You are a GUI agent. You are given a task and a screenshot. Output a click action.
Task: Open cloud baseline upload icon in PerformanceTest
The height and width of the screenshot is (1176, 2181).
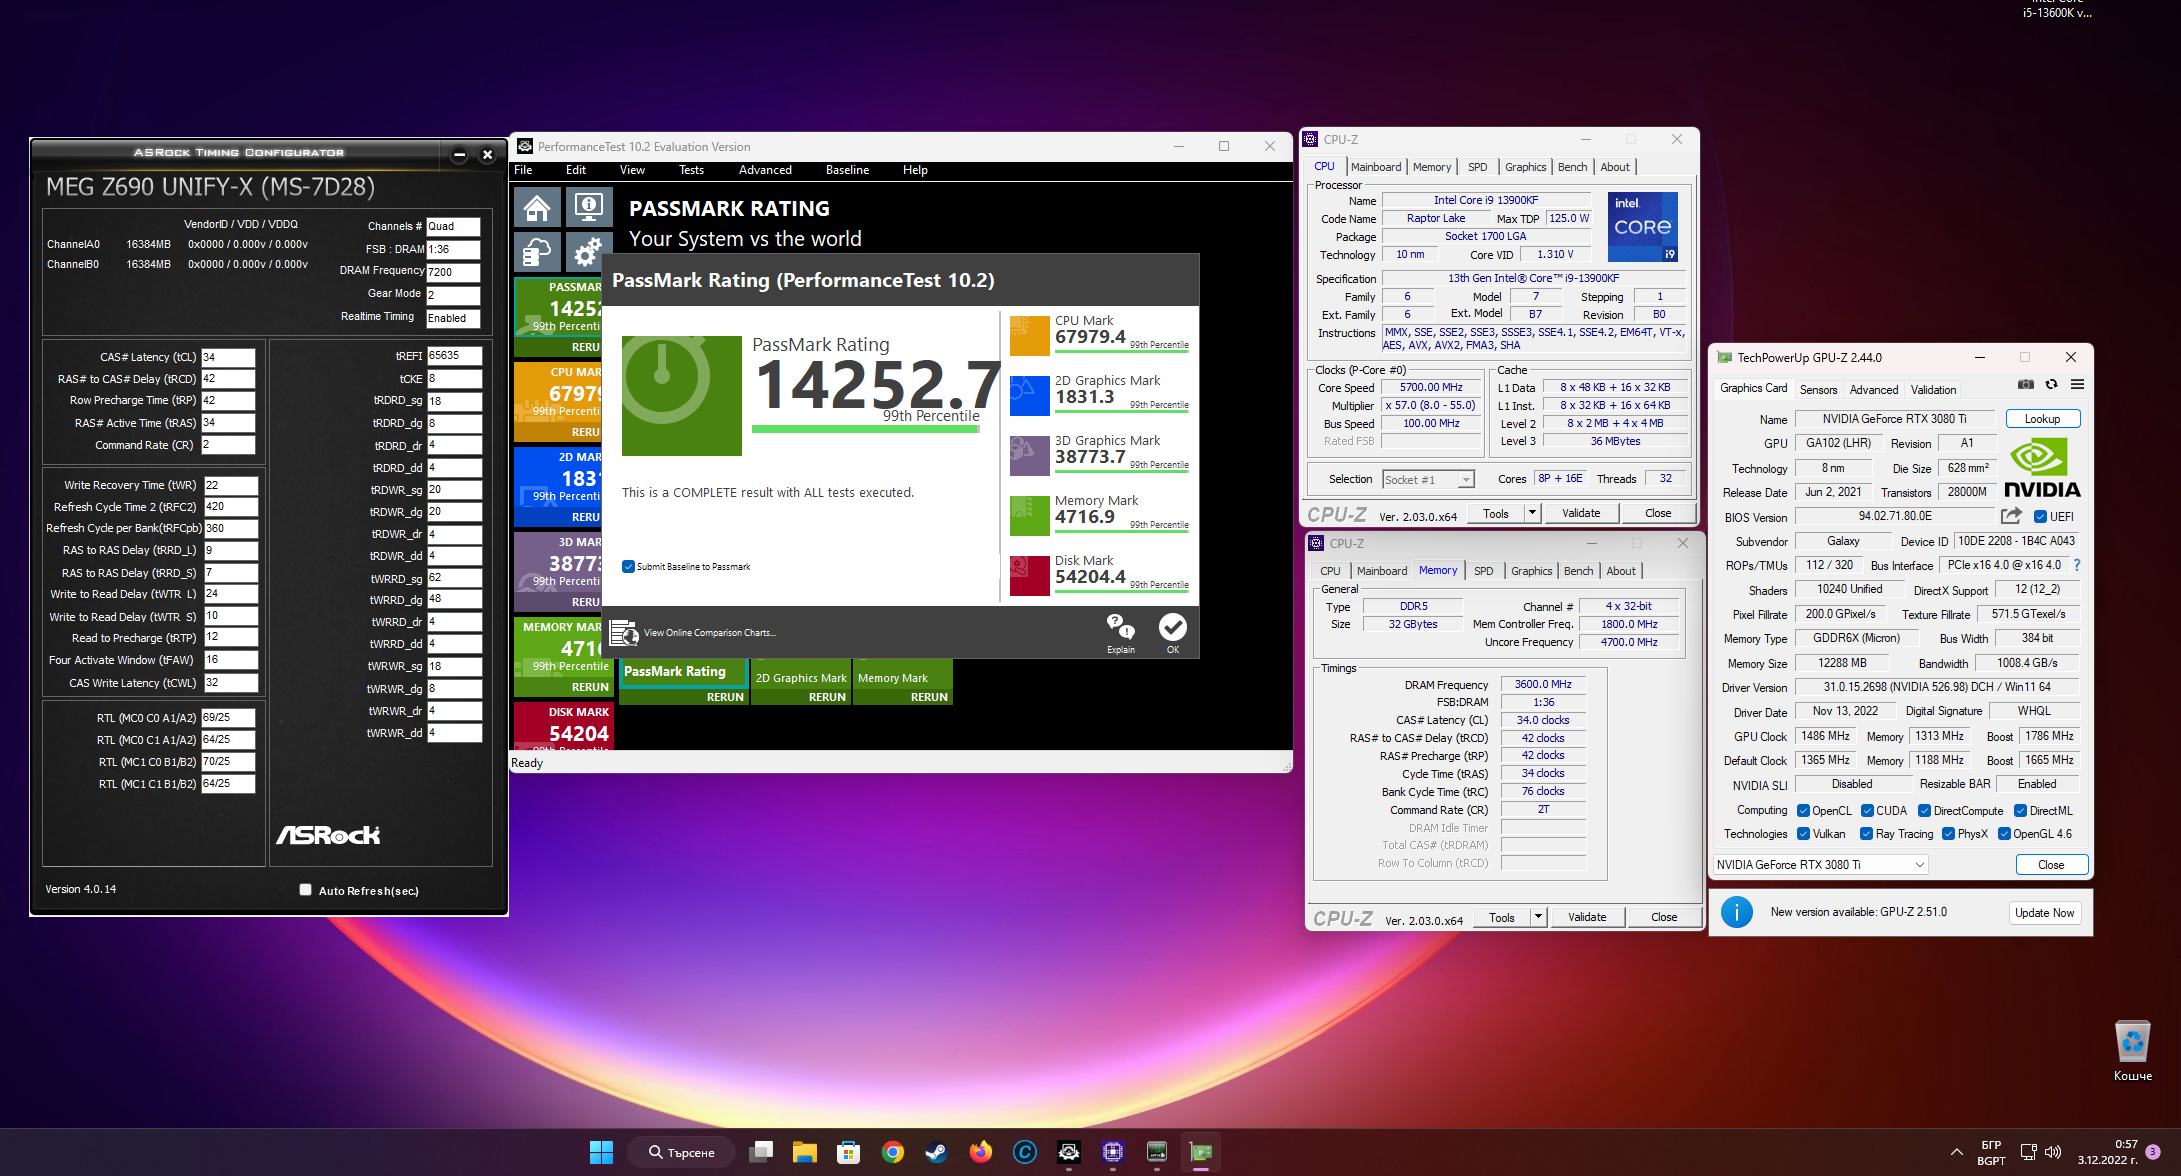[537, 252]
